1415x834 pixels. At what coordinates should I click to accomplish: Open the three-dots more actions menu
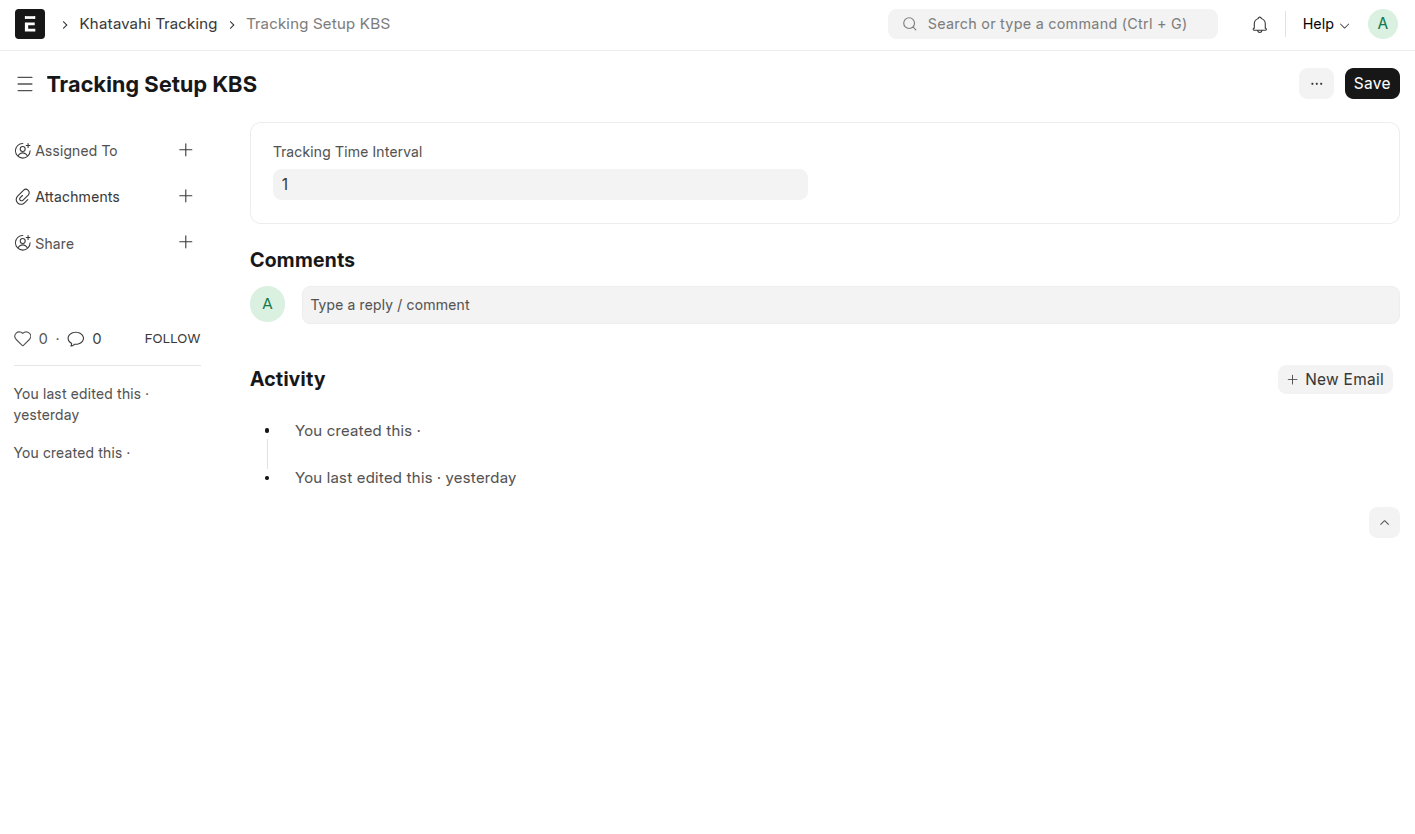[x=1316, y=84]
